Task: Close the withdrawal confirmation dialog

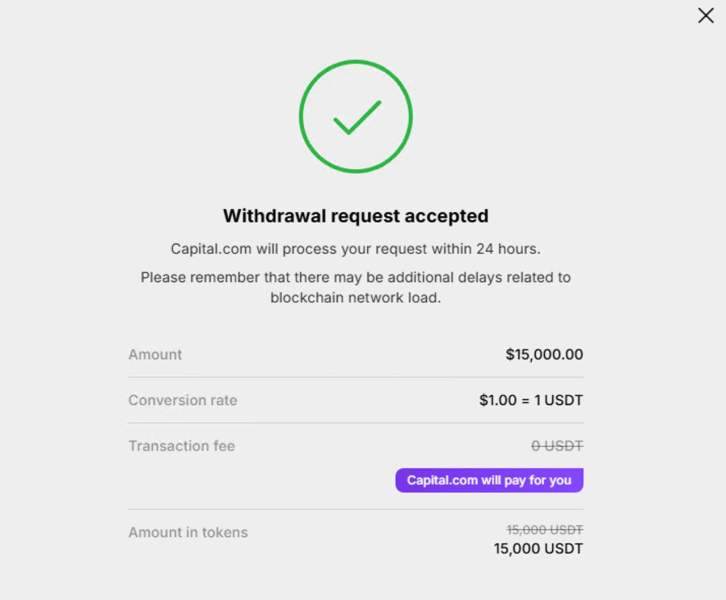Action: point(706,16)
